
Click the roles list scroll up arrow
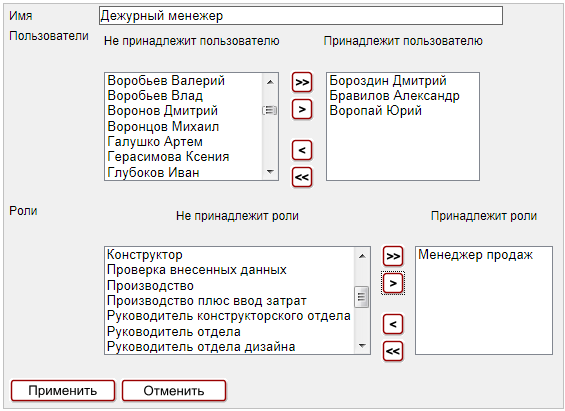pyautogui.click(x=362, y=256)
